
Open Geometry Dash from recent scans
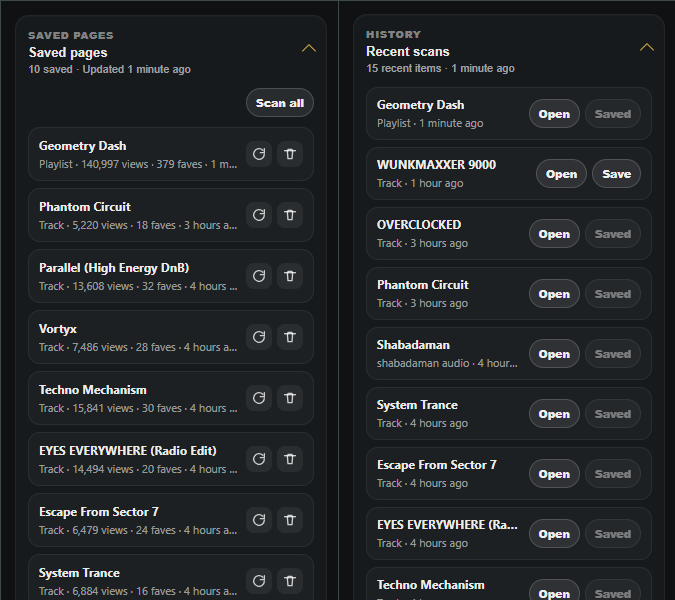click(554, 114)
